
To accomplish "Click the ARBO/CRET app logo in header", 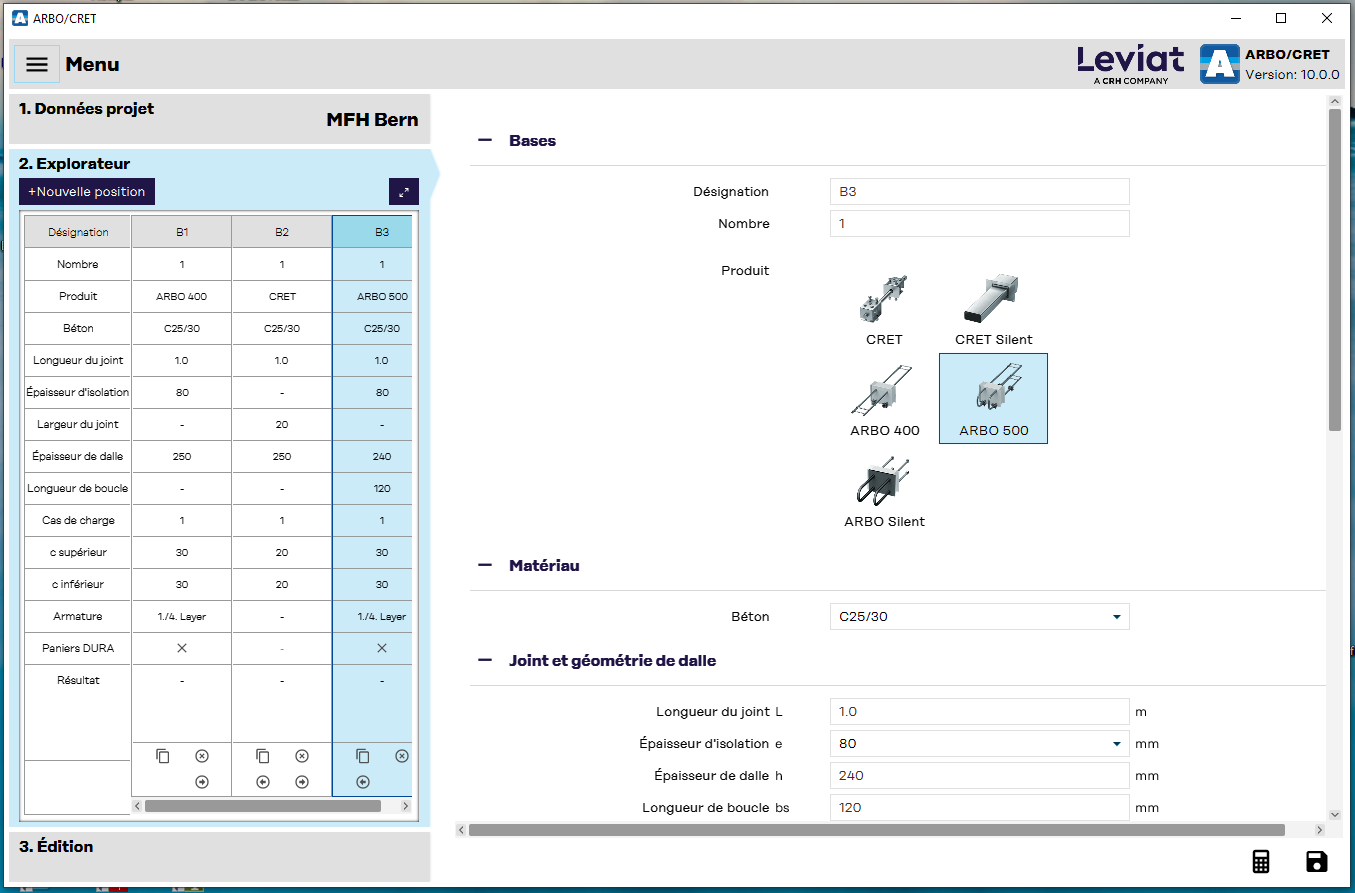I will tap(1220, 64).
